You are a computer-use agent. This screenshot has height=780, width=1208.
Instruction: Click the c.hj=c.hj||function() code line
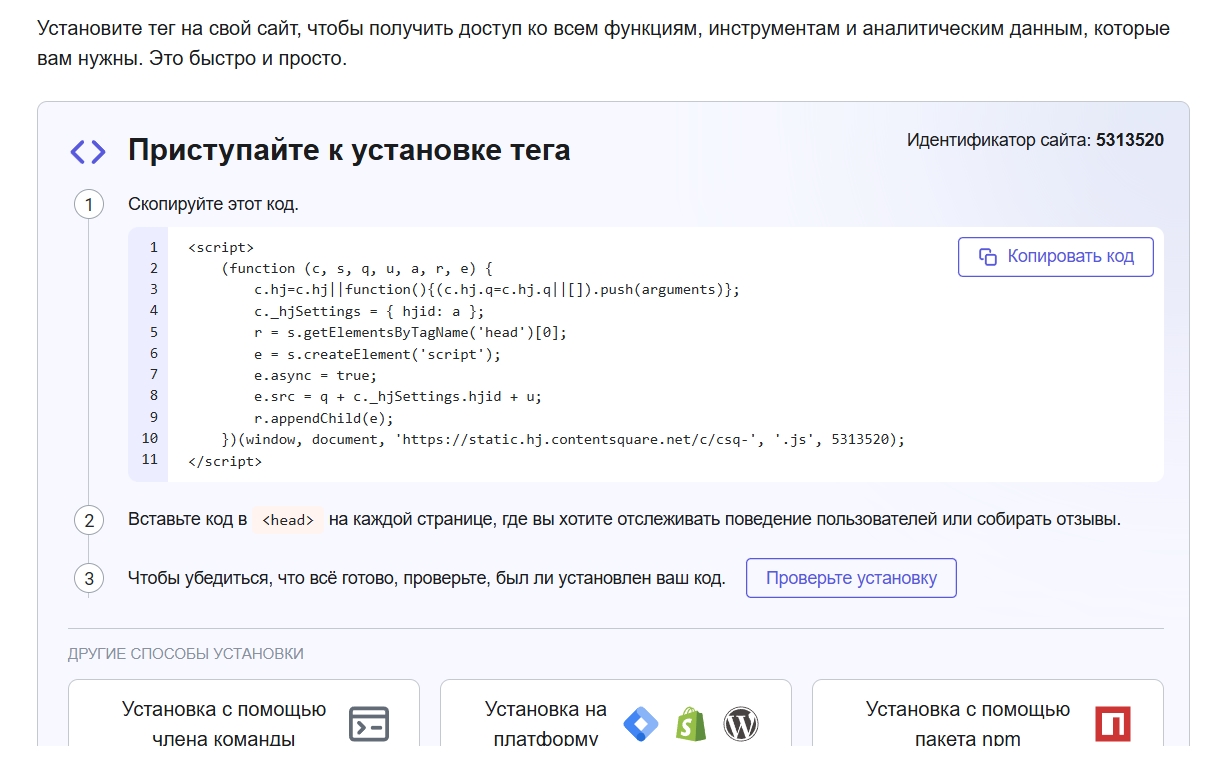(497, 290)
